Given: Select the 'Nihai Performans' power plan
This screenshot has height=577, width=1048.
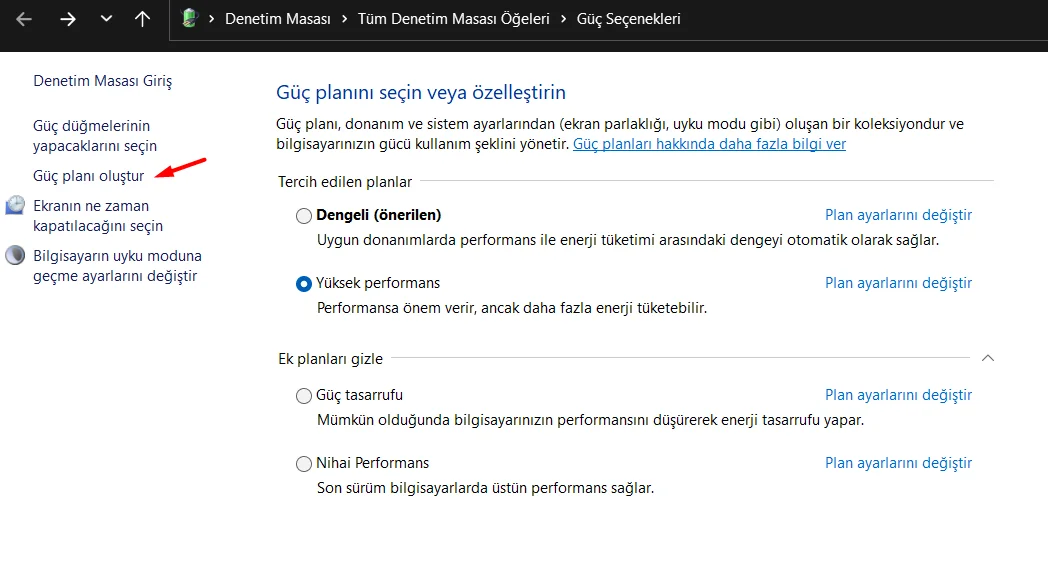Looking at the screenshot, I should pos(303,463).
